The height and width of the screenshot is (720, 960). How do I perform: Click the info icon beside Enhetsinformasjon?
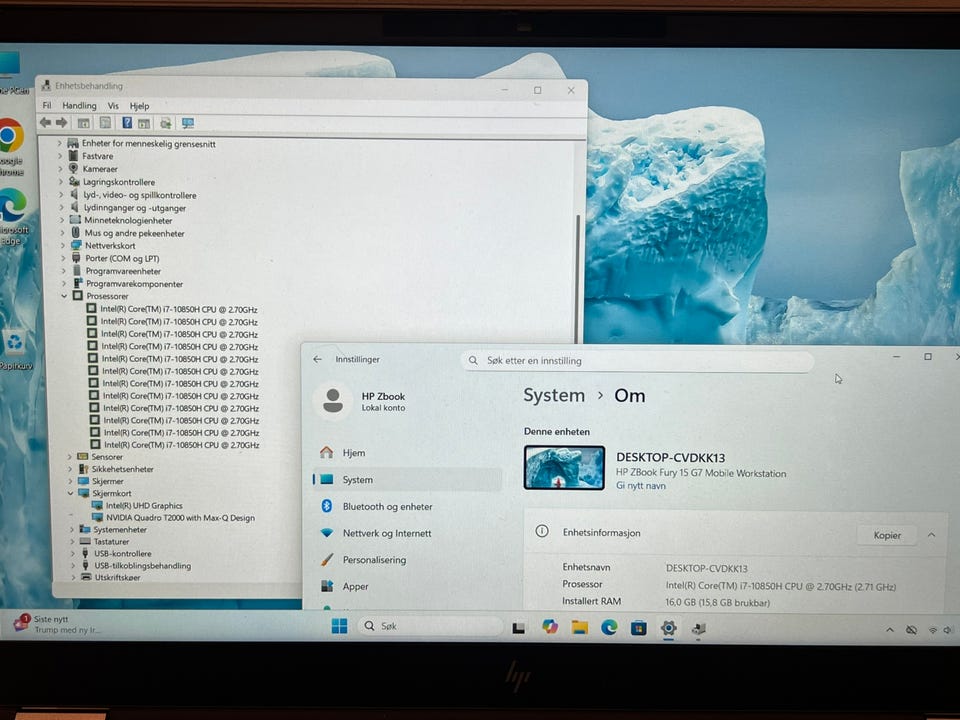point(542,531)
